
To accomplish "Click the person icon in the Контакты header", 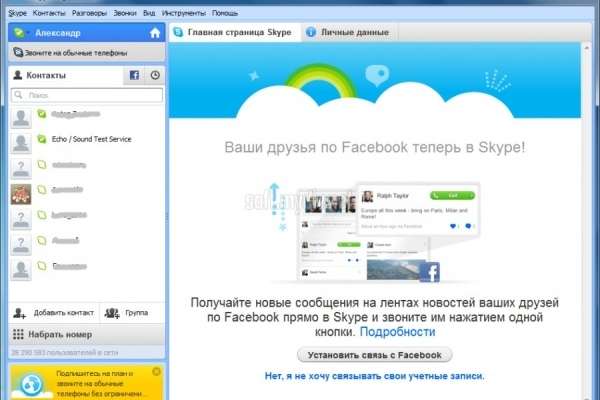I will click(18, 75).
